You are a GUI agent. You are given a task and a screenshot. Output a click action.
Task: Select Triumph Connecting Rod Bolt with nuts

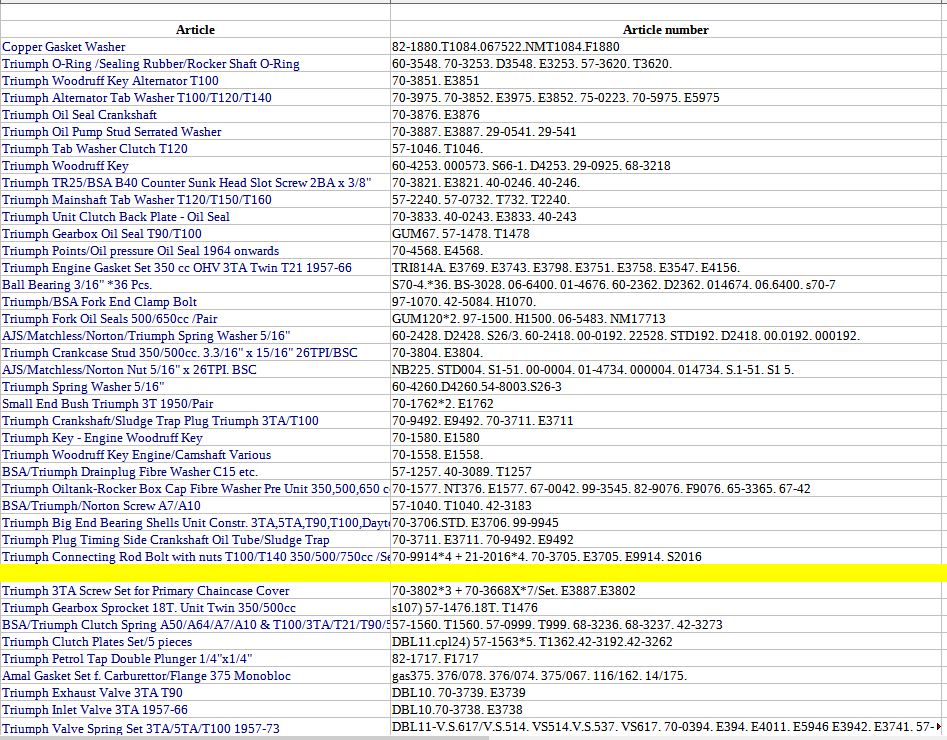[x=195, y=556]
